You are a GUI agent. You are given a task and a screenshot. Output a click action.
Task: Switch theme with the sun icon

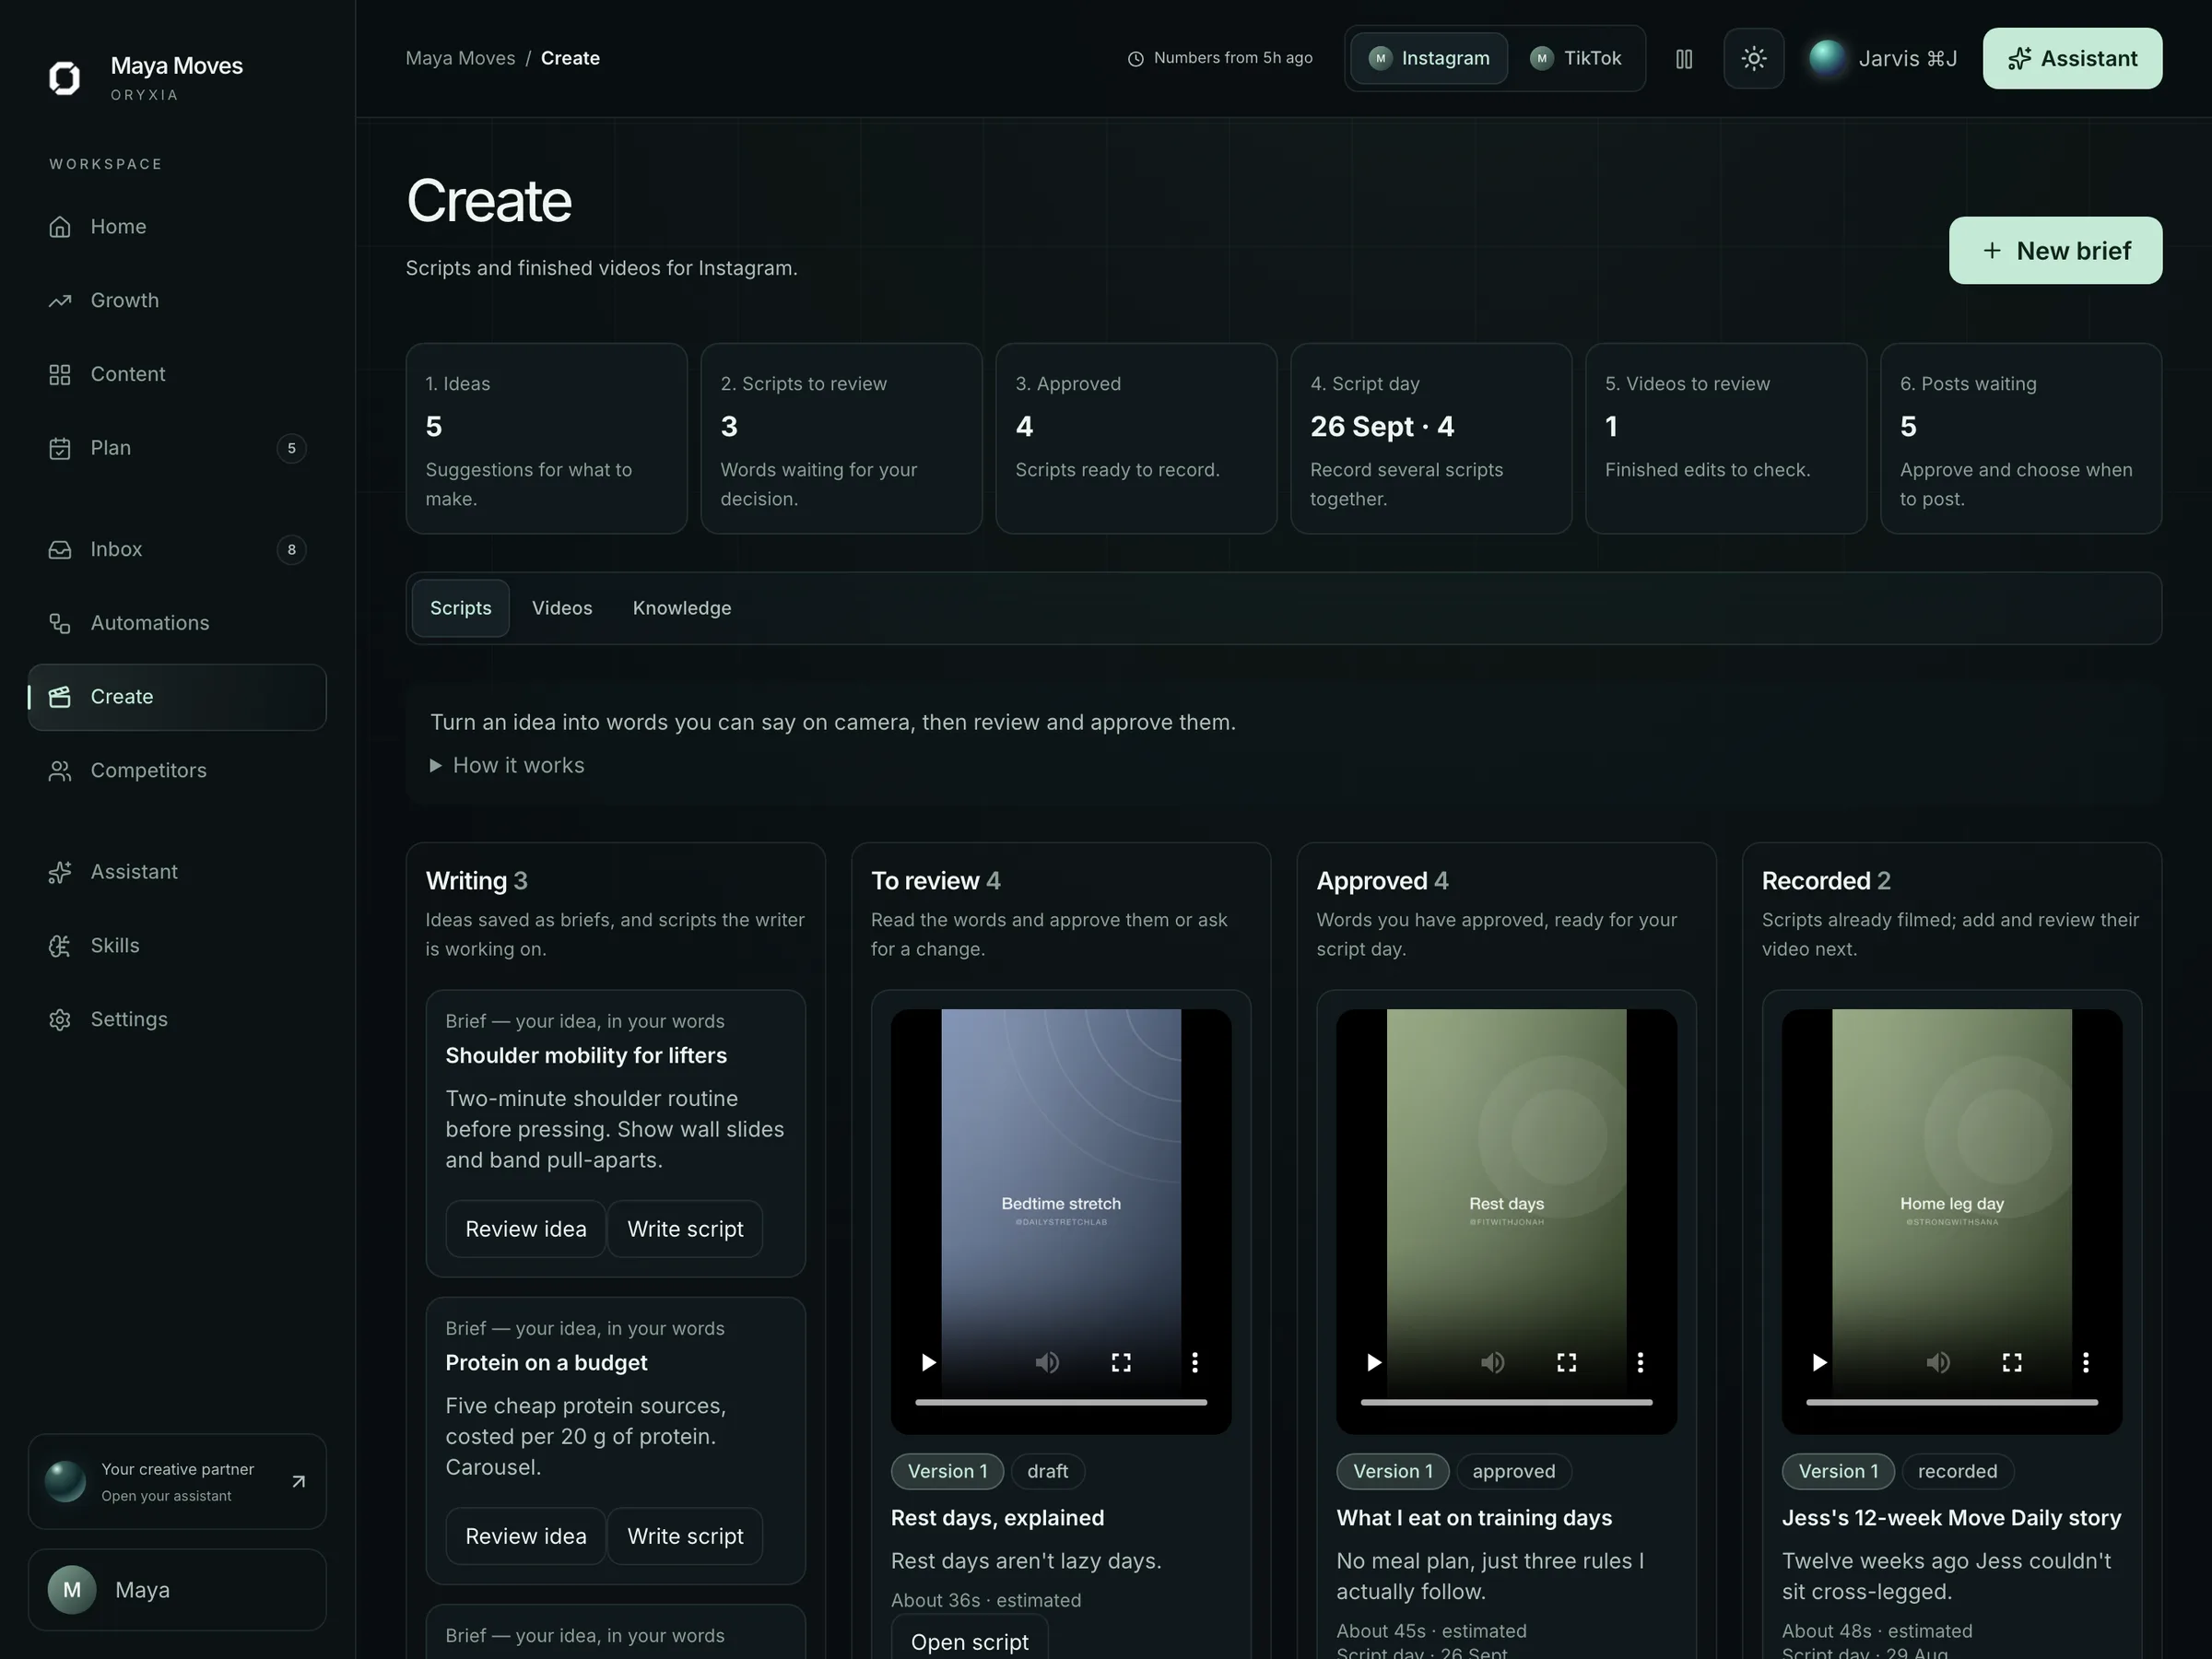[x=1754, y=59]
